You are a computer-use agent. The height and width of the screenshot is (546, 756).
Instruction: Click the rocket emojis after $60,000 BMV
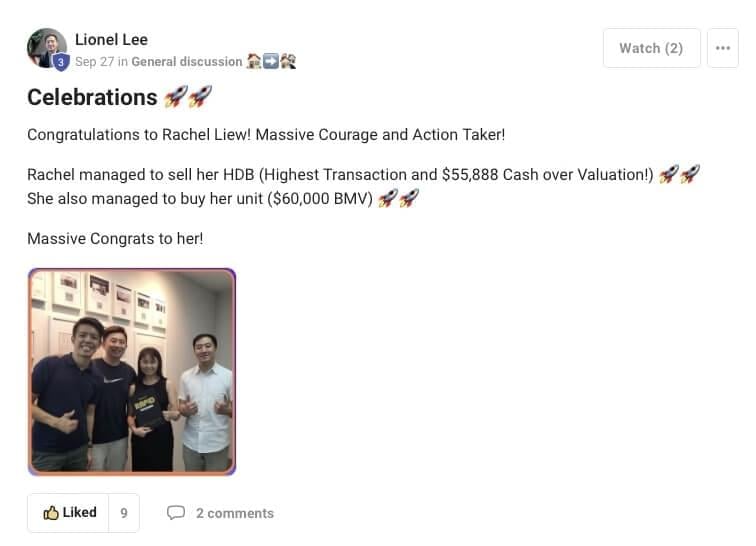398,198
